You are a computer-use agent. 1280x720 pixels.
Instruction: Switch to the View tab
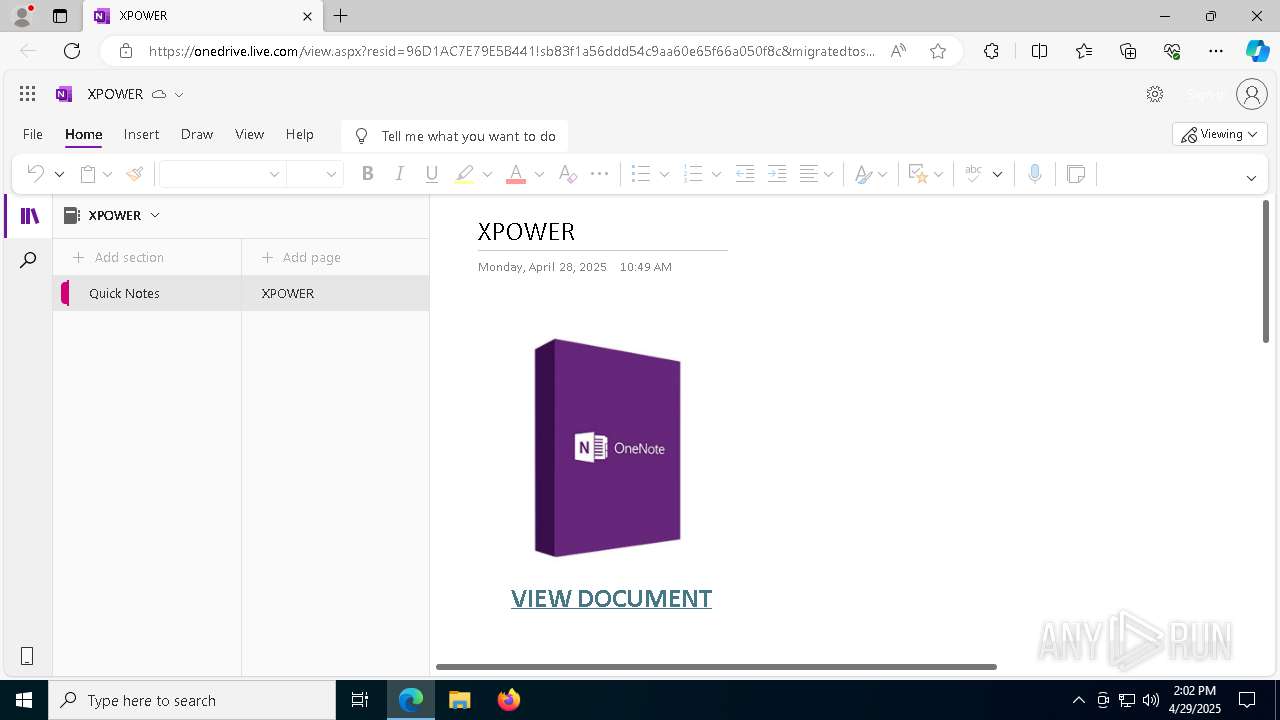click(249, 134)
